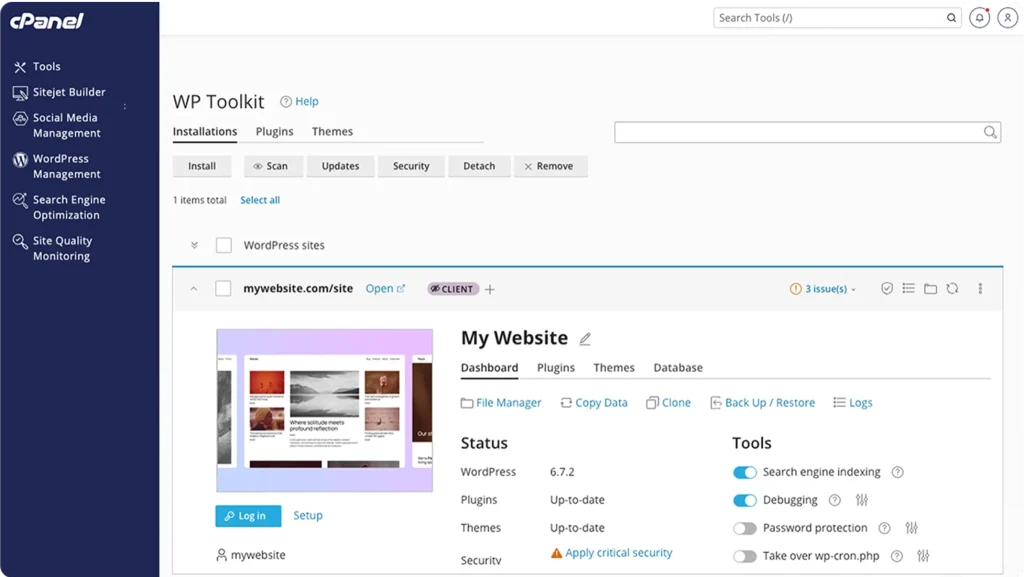Open the folder icon next to the refresh icon

click(930, 288)
